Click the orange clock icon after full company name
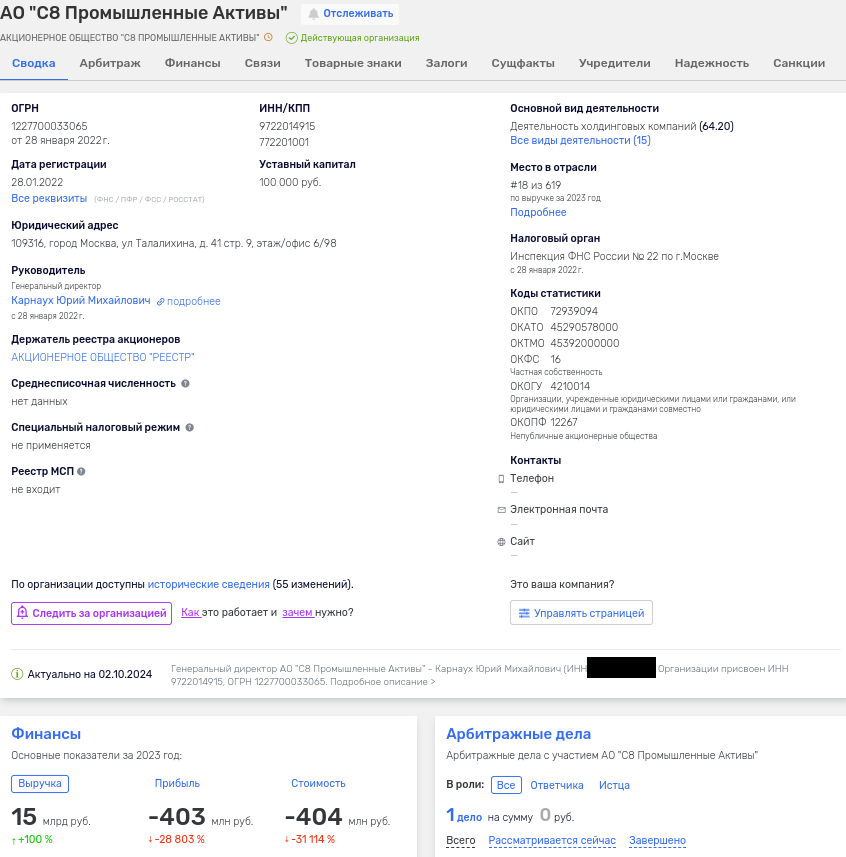 click(268, 37)
